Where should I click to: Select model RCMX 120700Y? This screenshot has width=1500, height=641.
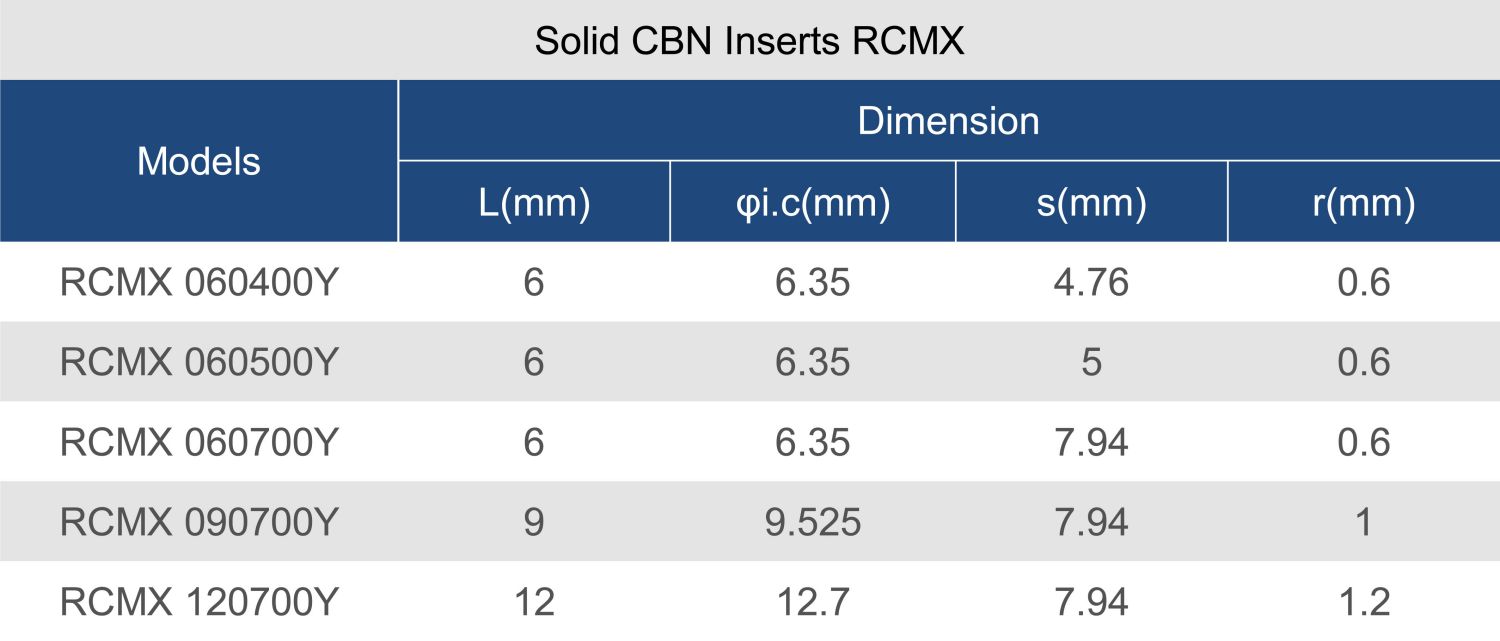click(200, 602)
